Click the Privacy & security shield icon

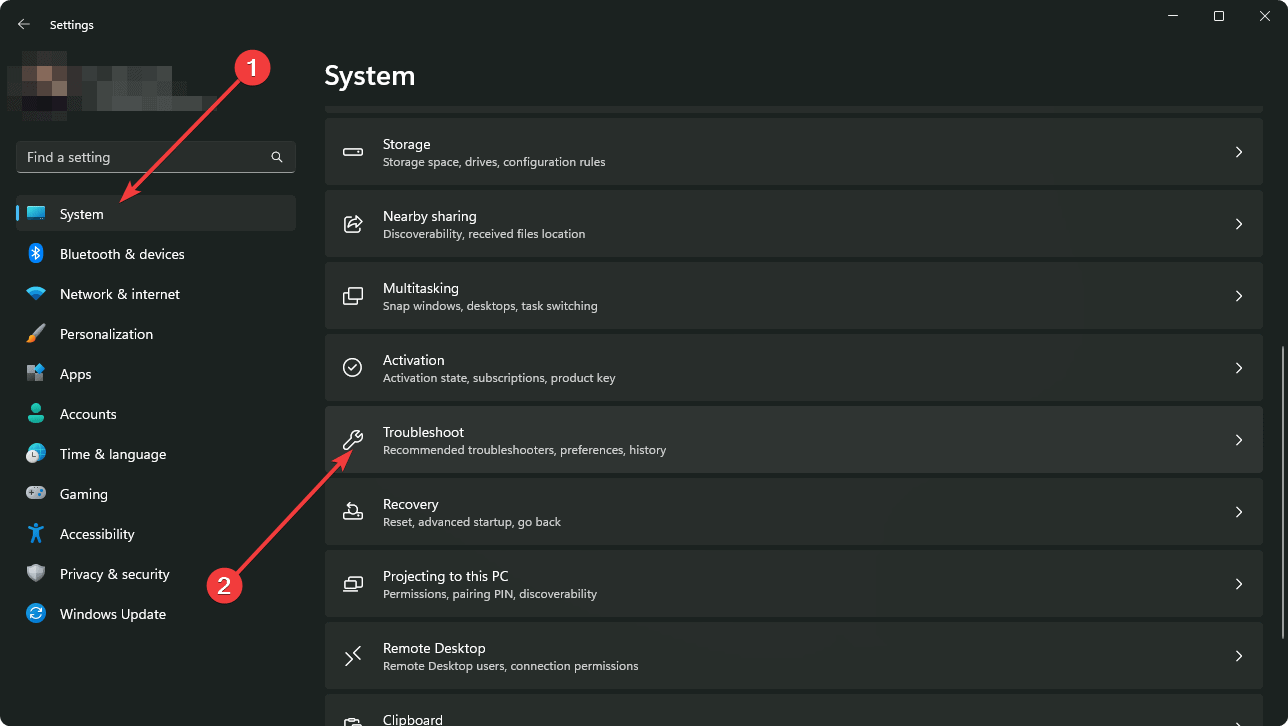(36, 574)
